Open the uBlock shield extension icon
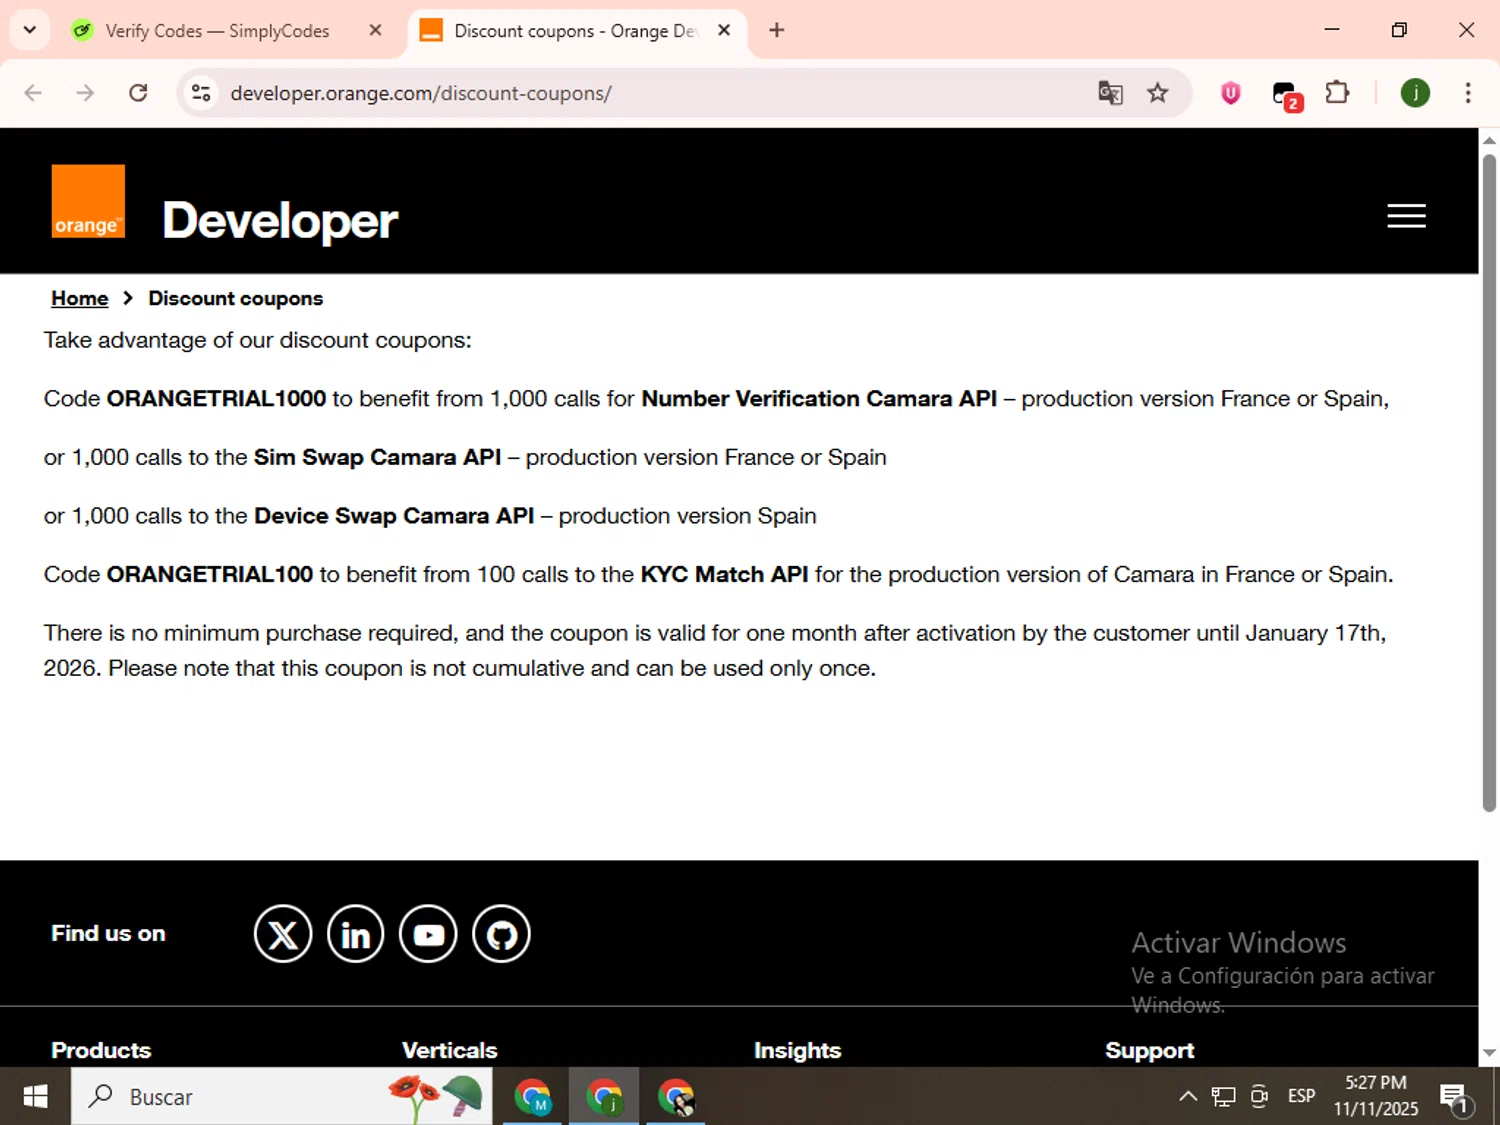Image resolution: width=1500 pixels, height=1125 pixels. (1230, 93)
